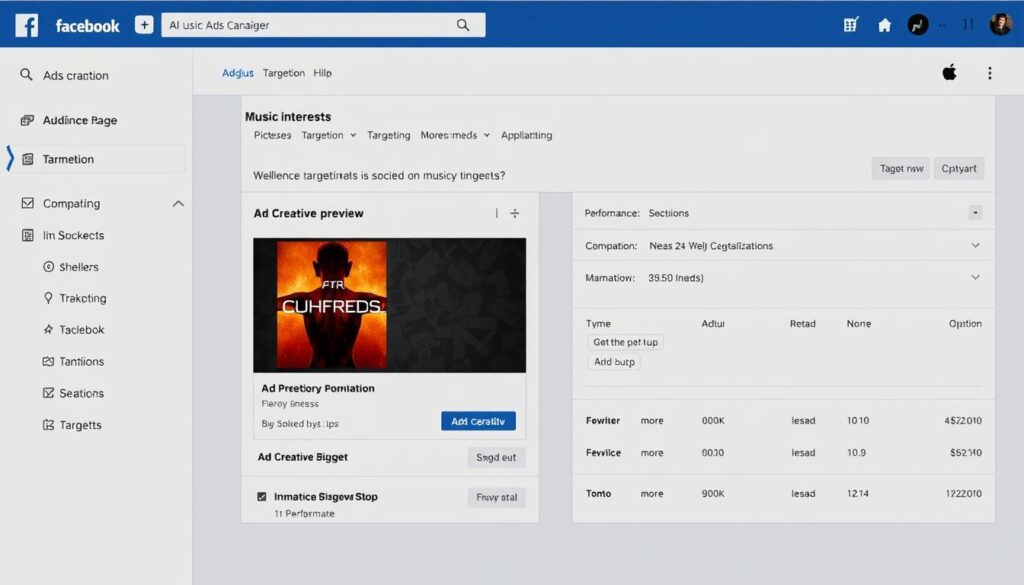Image resolution: width=1024 pixels, height=585 pixels.
Task: Toggle the Compating checkbox icon in sidebar
Action: click(27, 202)
